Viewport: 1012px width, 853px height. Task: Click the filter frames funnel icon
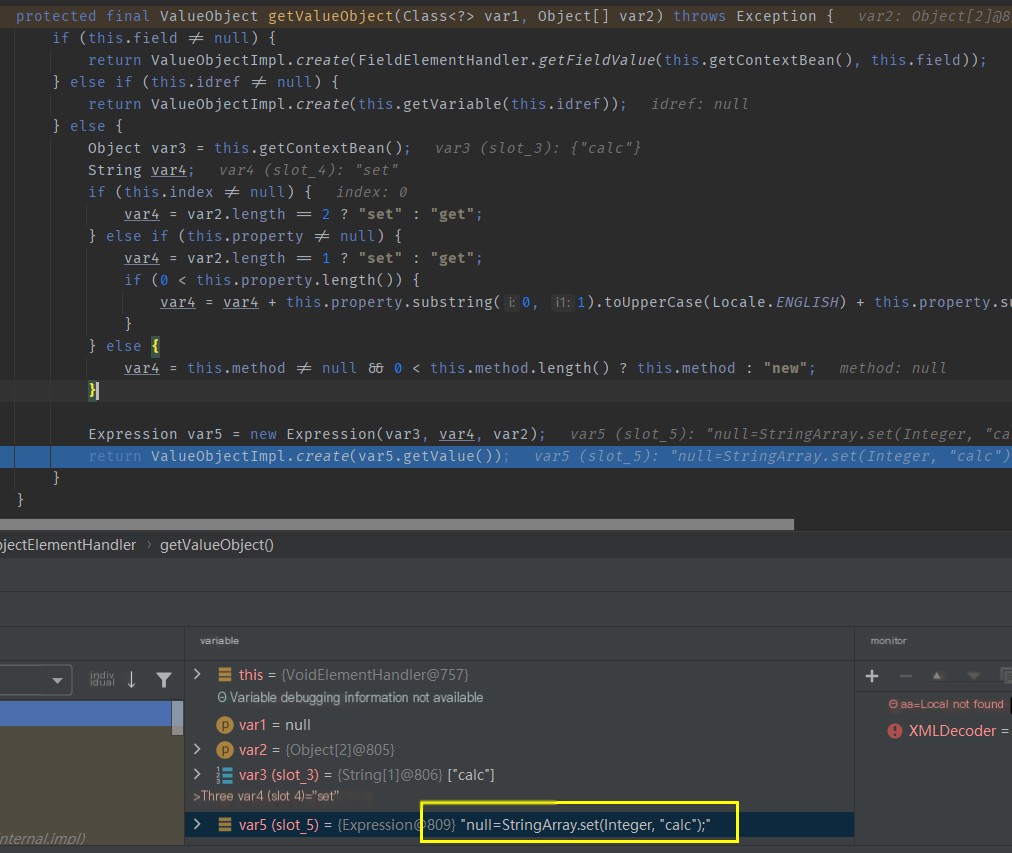[164, 679]
